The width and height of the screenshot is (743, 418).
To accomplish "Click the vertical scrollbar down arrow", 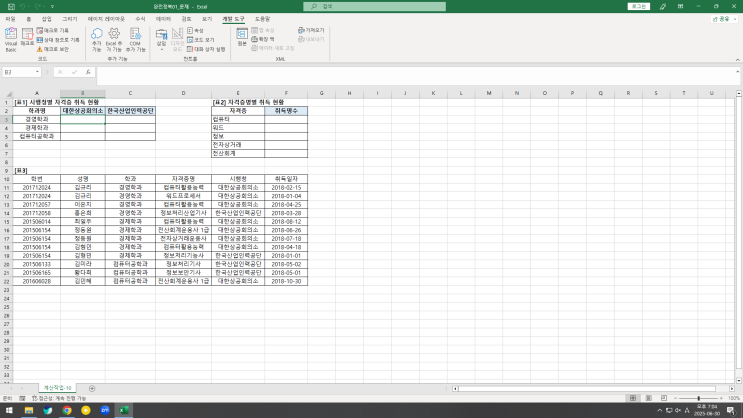I will (738, 381).
